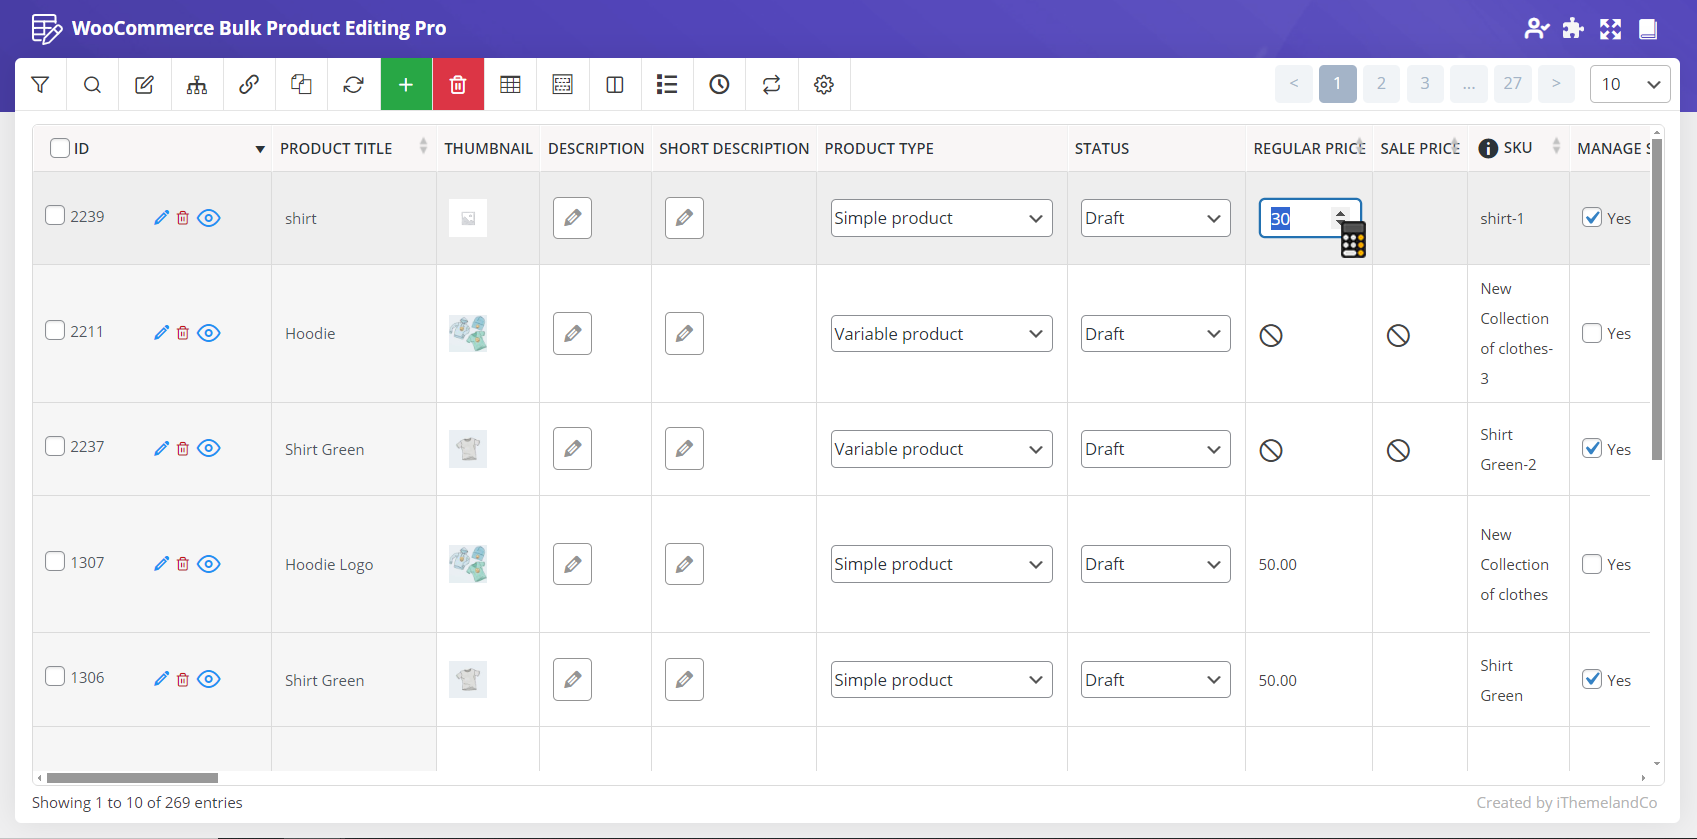Click the Hoodie Logo product thumbnail
Screen dimensions: 1697x839
coord(468,564)
